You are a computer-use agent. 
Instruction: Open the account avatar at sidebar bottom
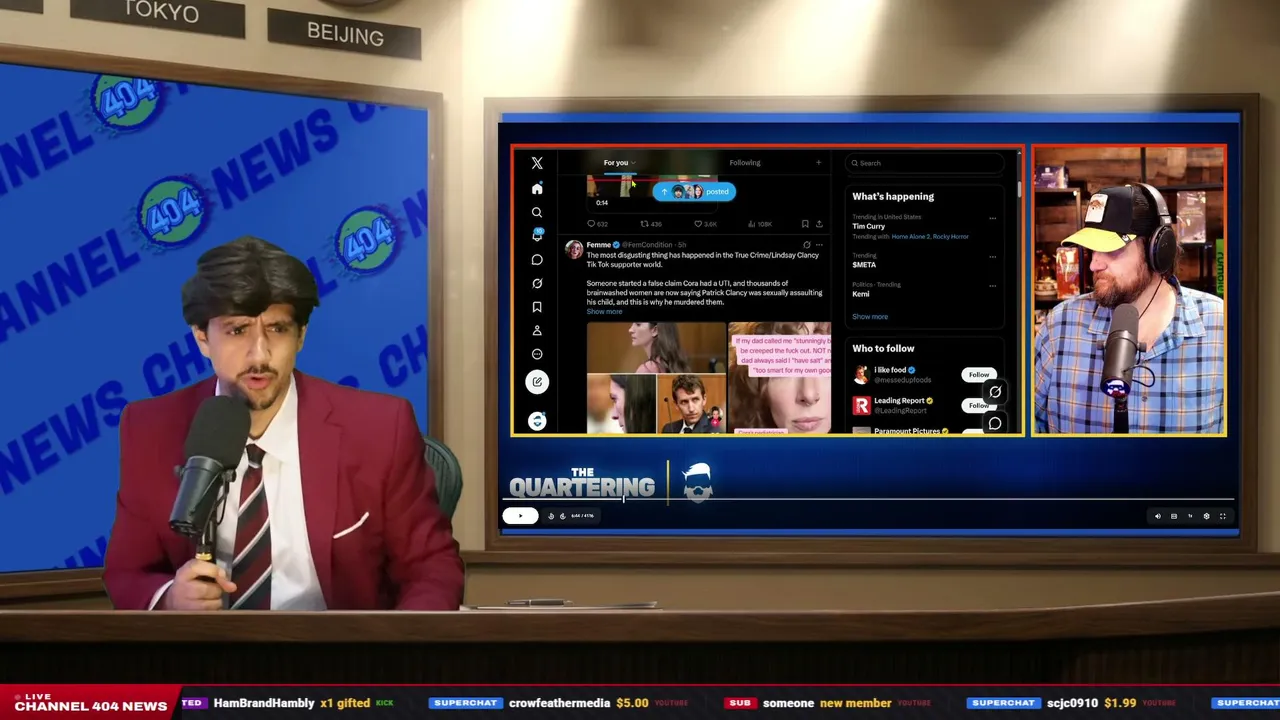537,421
